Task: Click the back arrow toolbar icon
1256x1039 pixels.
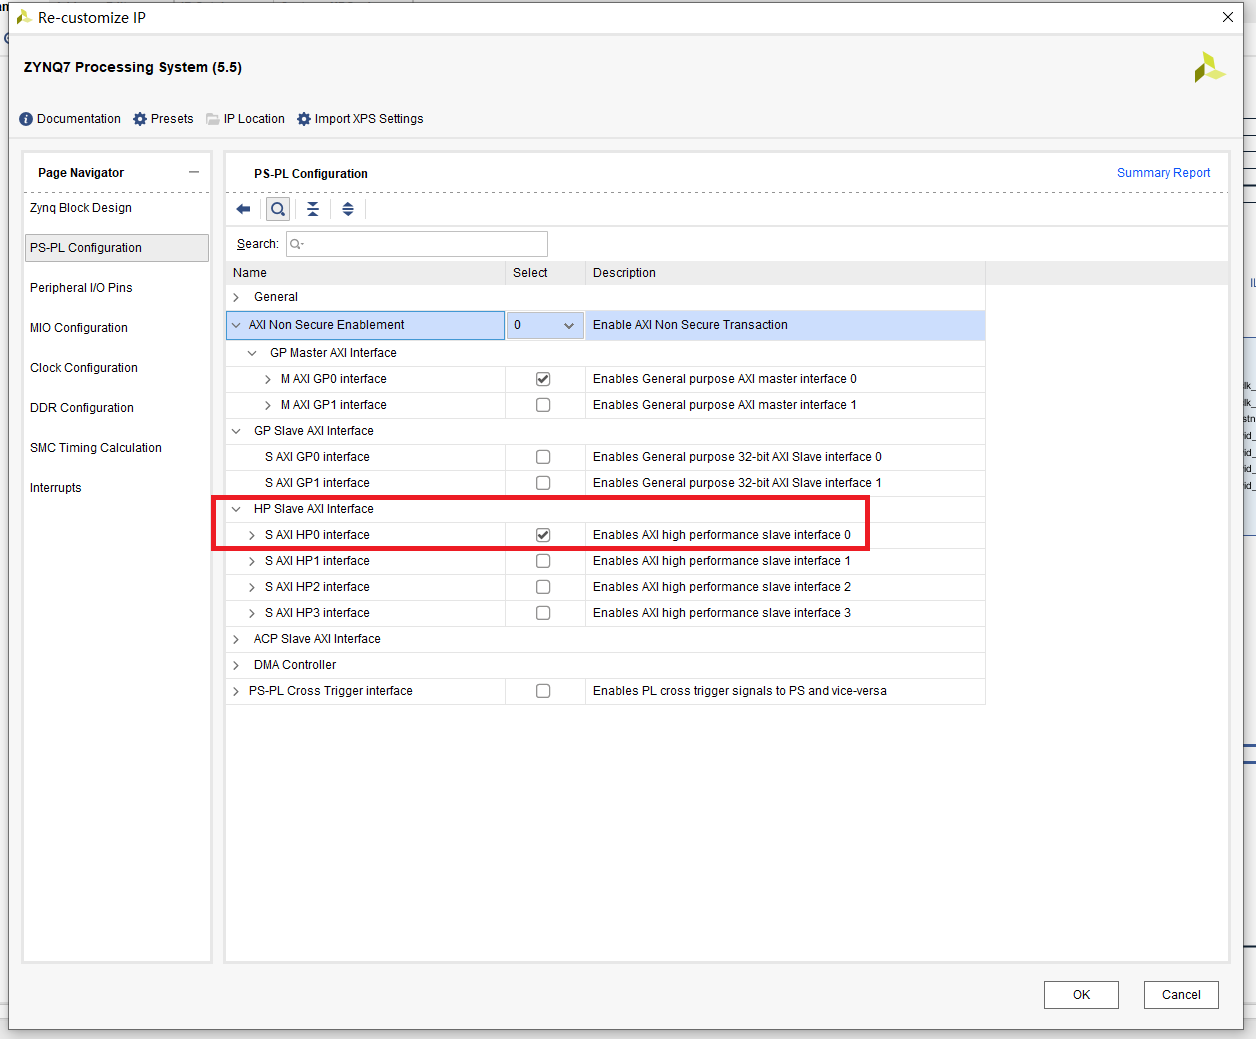Action: pyautogui.click(x=243, y=209)
